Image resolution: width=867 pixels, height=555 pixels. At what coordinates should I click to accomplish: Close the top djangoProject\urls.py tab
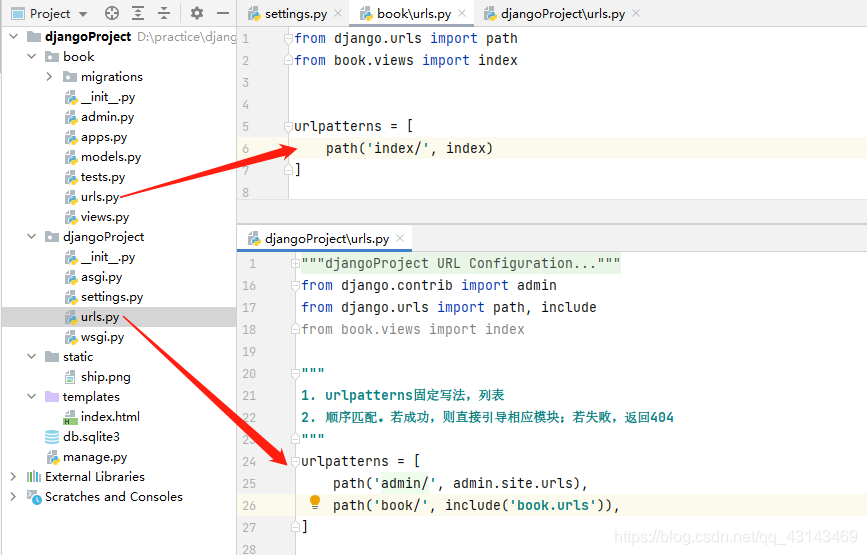tap(636, 13)
